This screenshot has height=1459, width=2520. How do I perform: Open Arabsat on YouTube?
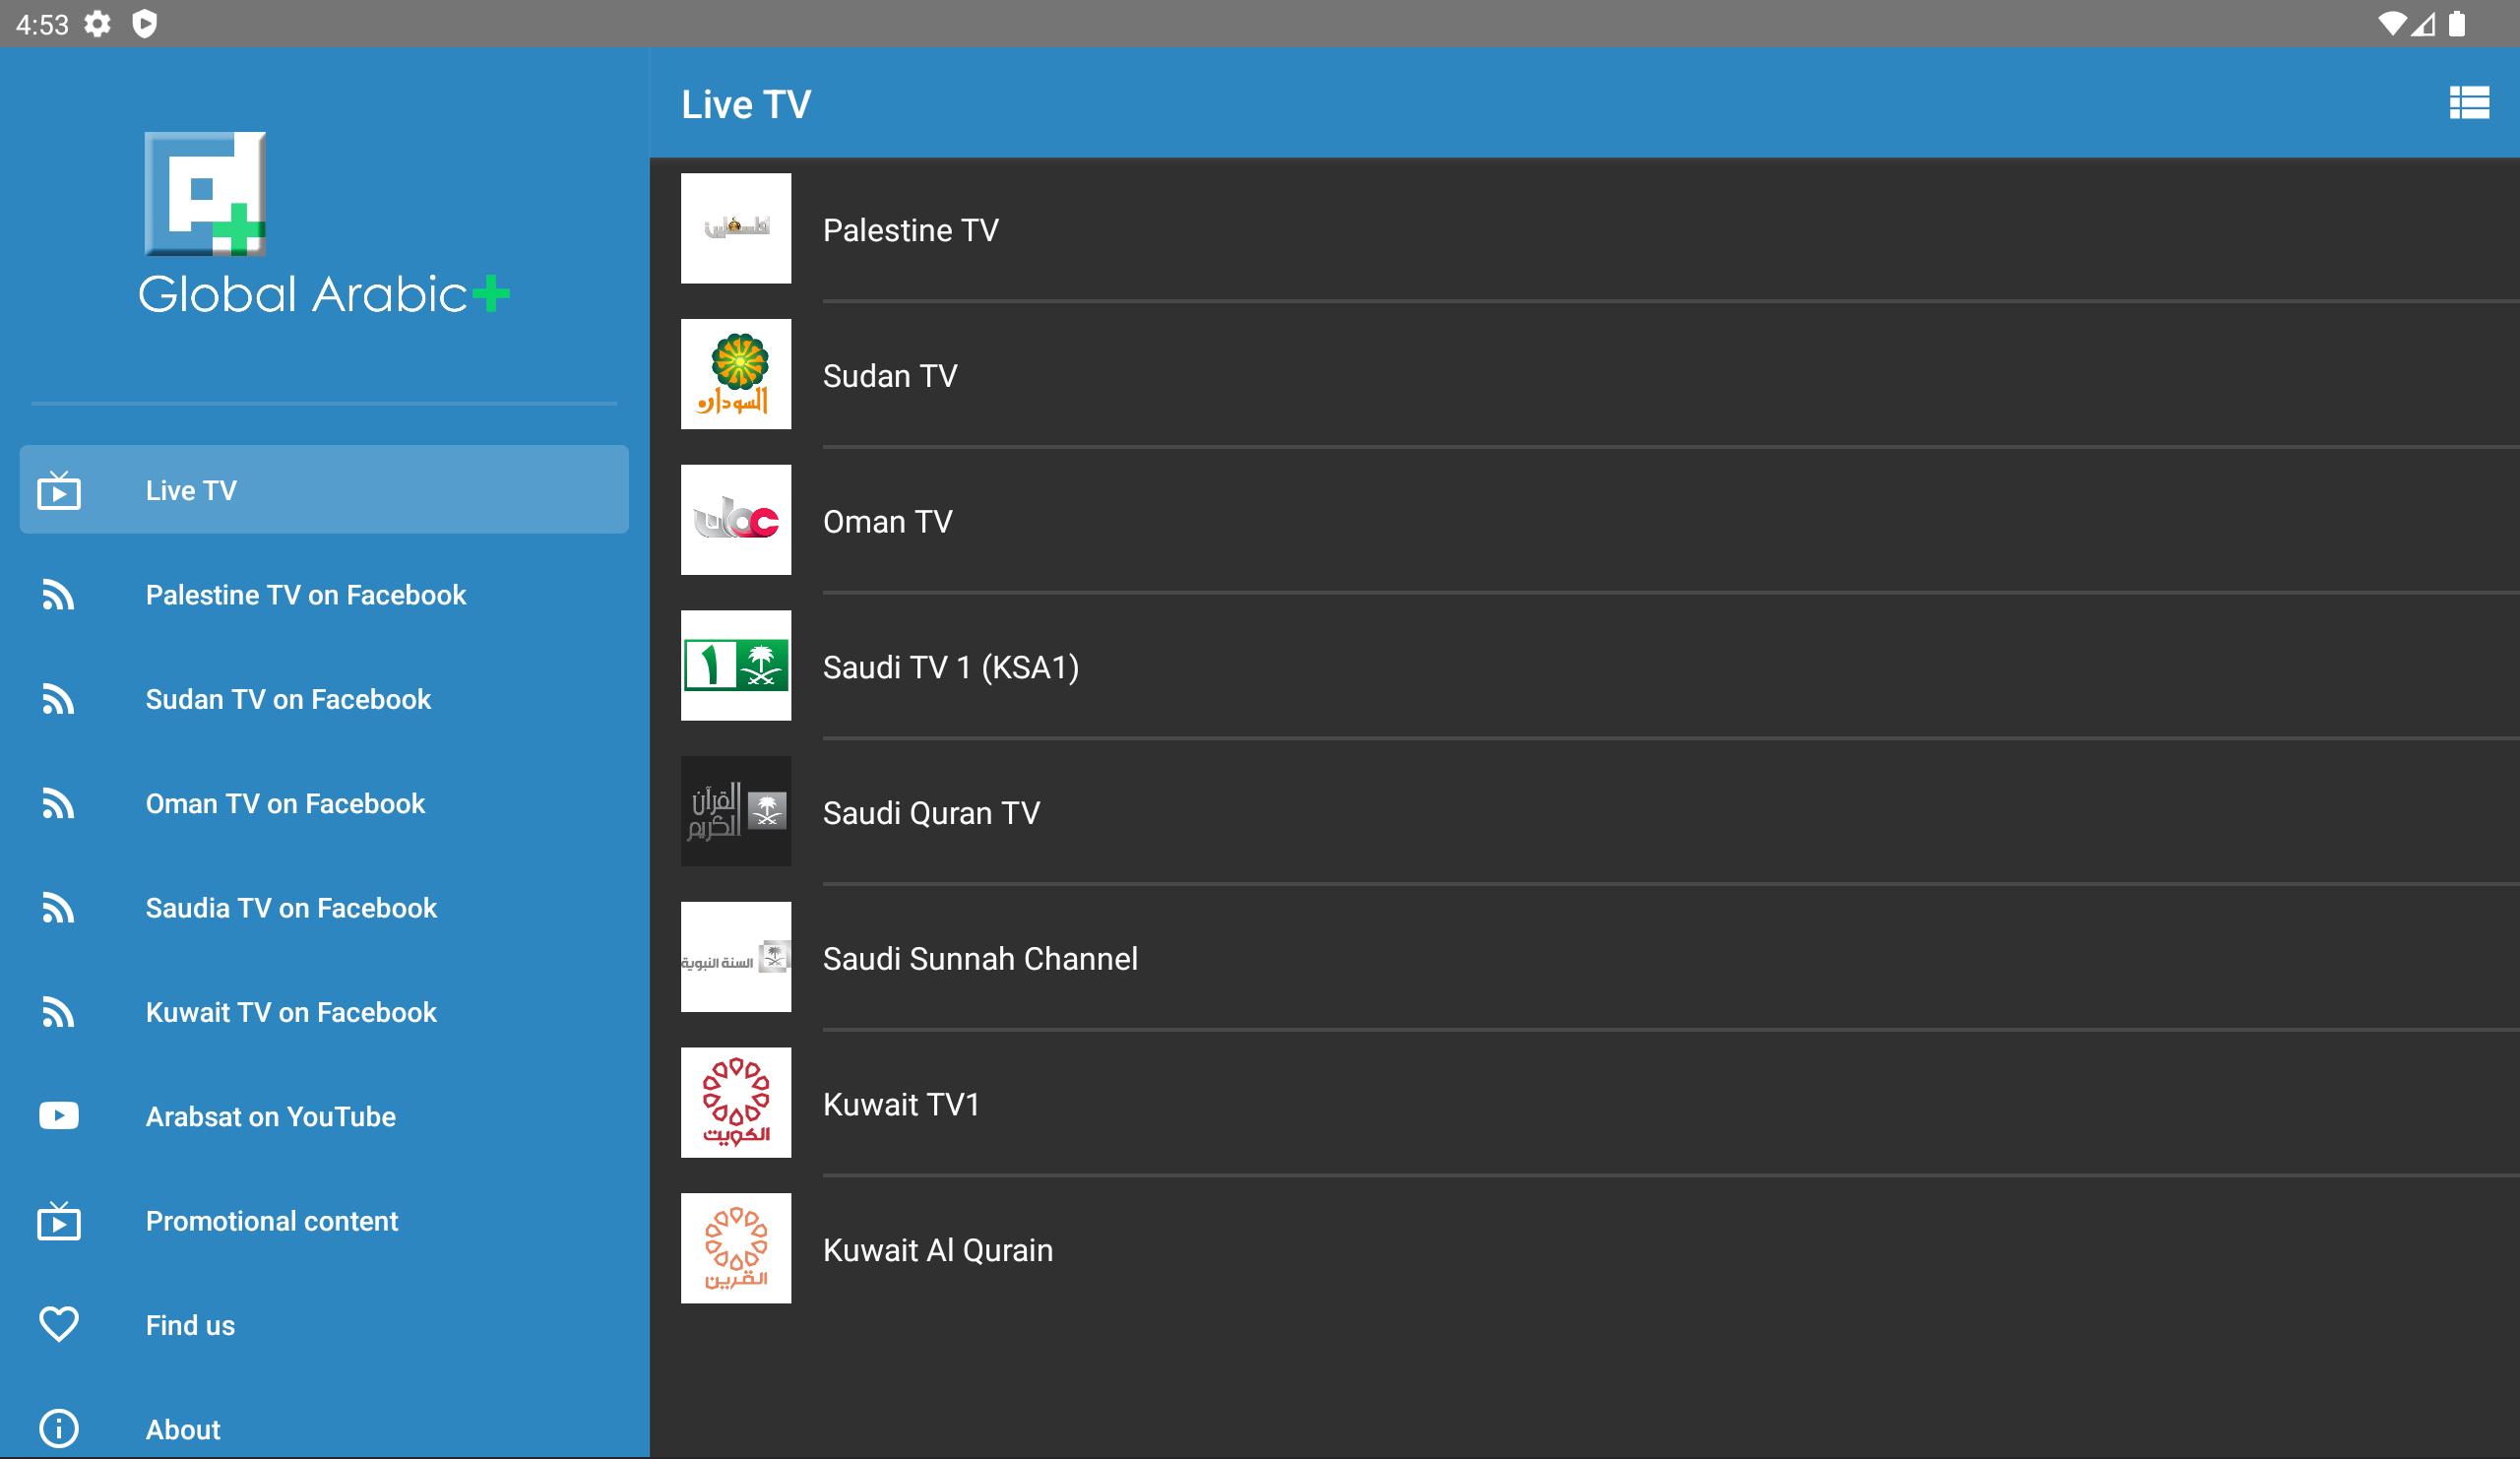(324, 1116)
